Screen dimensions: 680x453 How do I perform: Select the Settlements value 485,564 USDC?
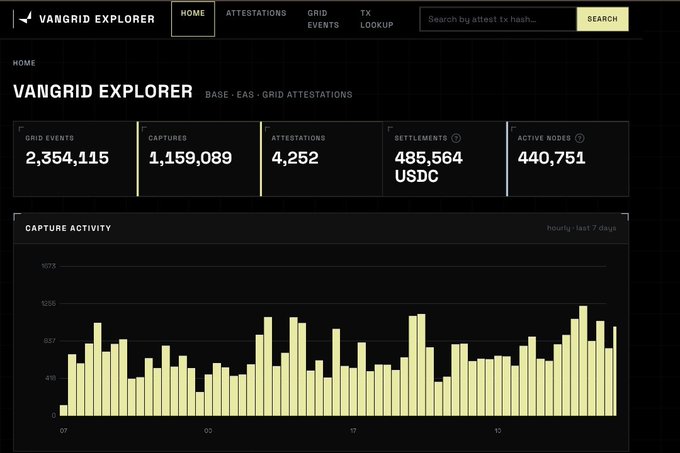pyautogui.click(x=428, y=167)
